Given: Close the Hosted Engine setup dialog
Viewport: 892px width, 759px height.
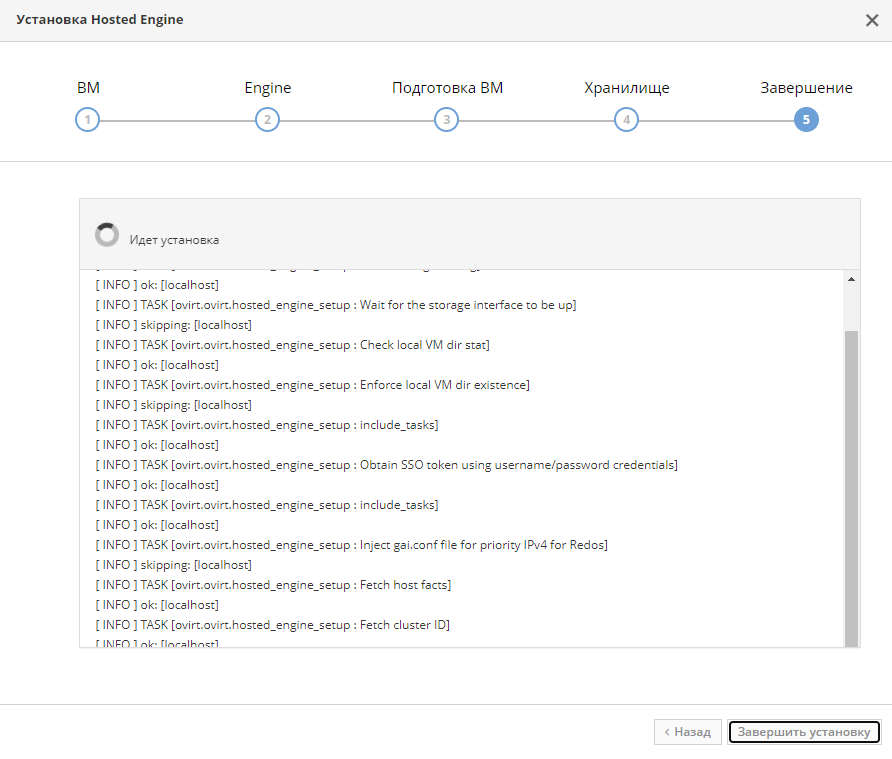Looking at the screenshot, I should tap(872, 20).
